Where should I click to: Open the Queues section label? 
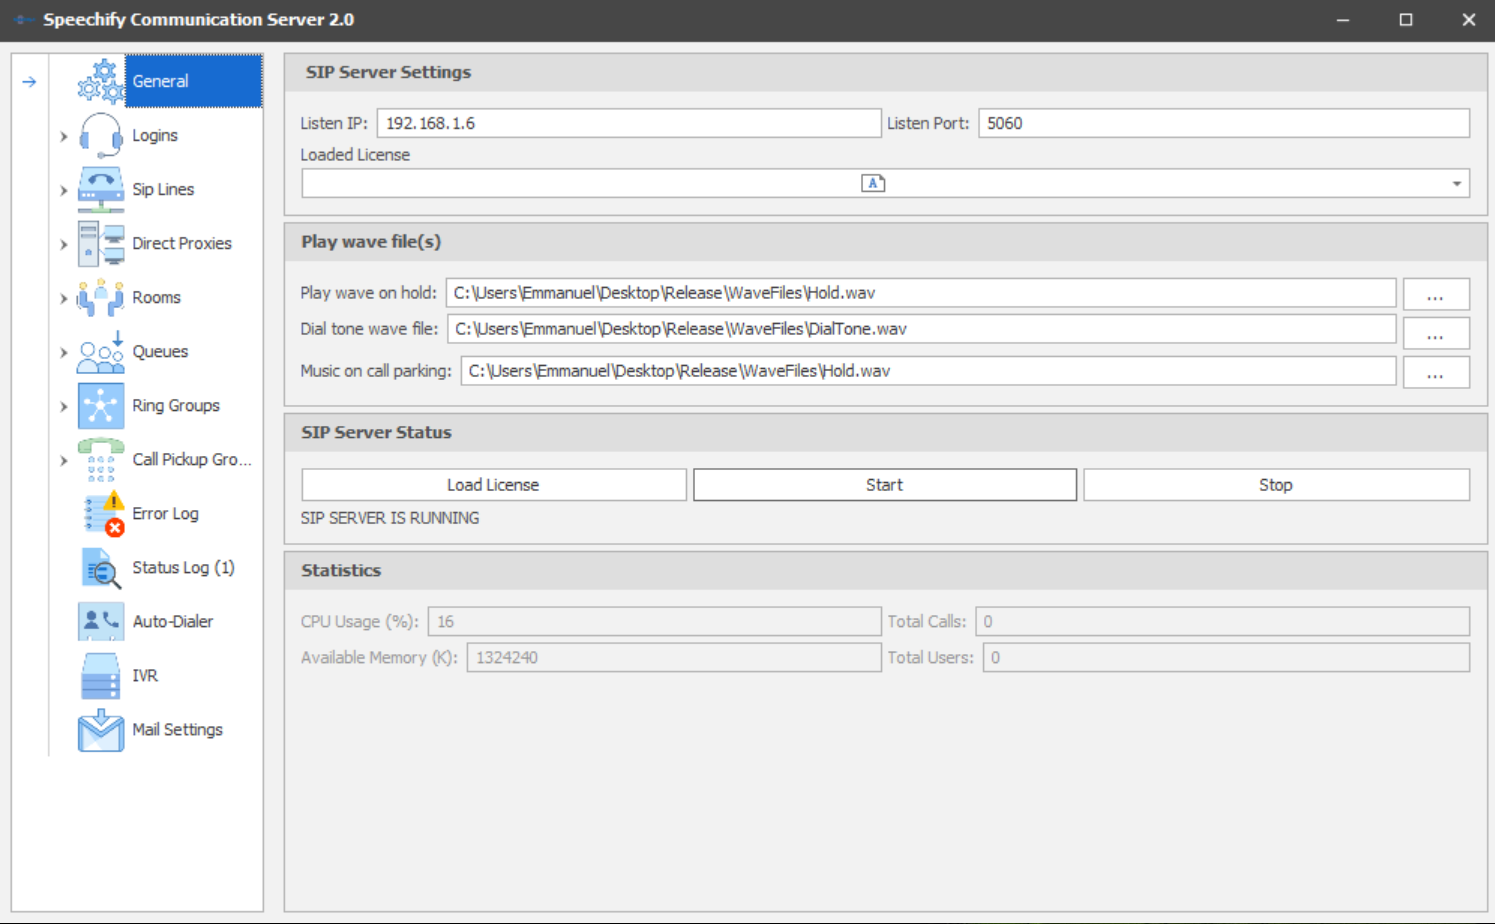(x=160, y=351)
